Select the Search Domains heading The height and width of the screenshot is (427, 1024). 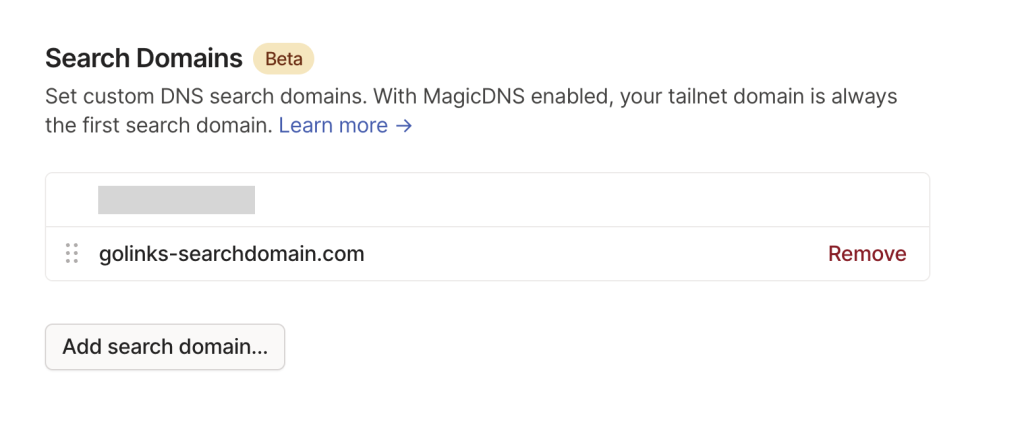tap(144, 59)
